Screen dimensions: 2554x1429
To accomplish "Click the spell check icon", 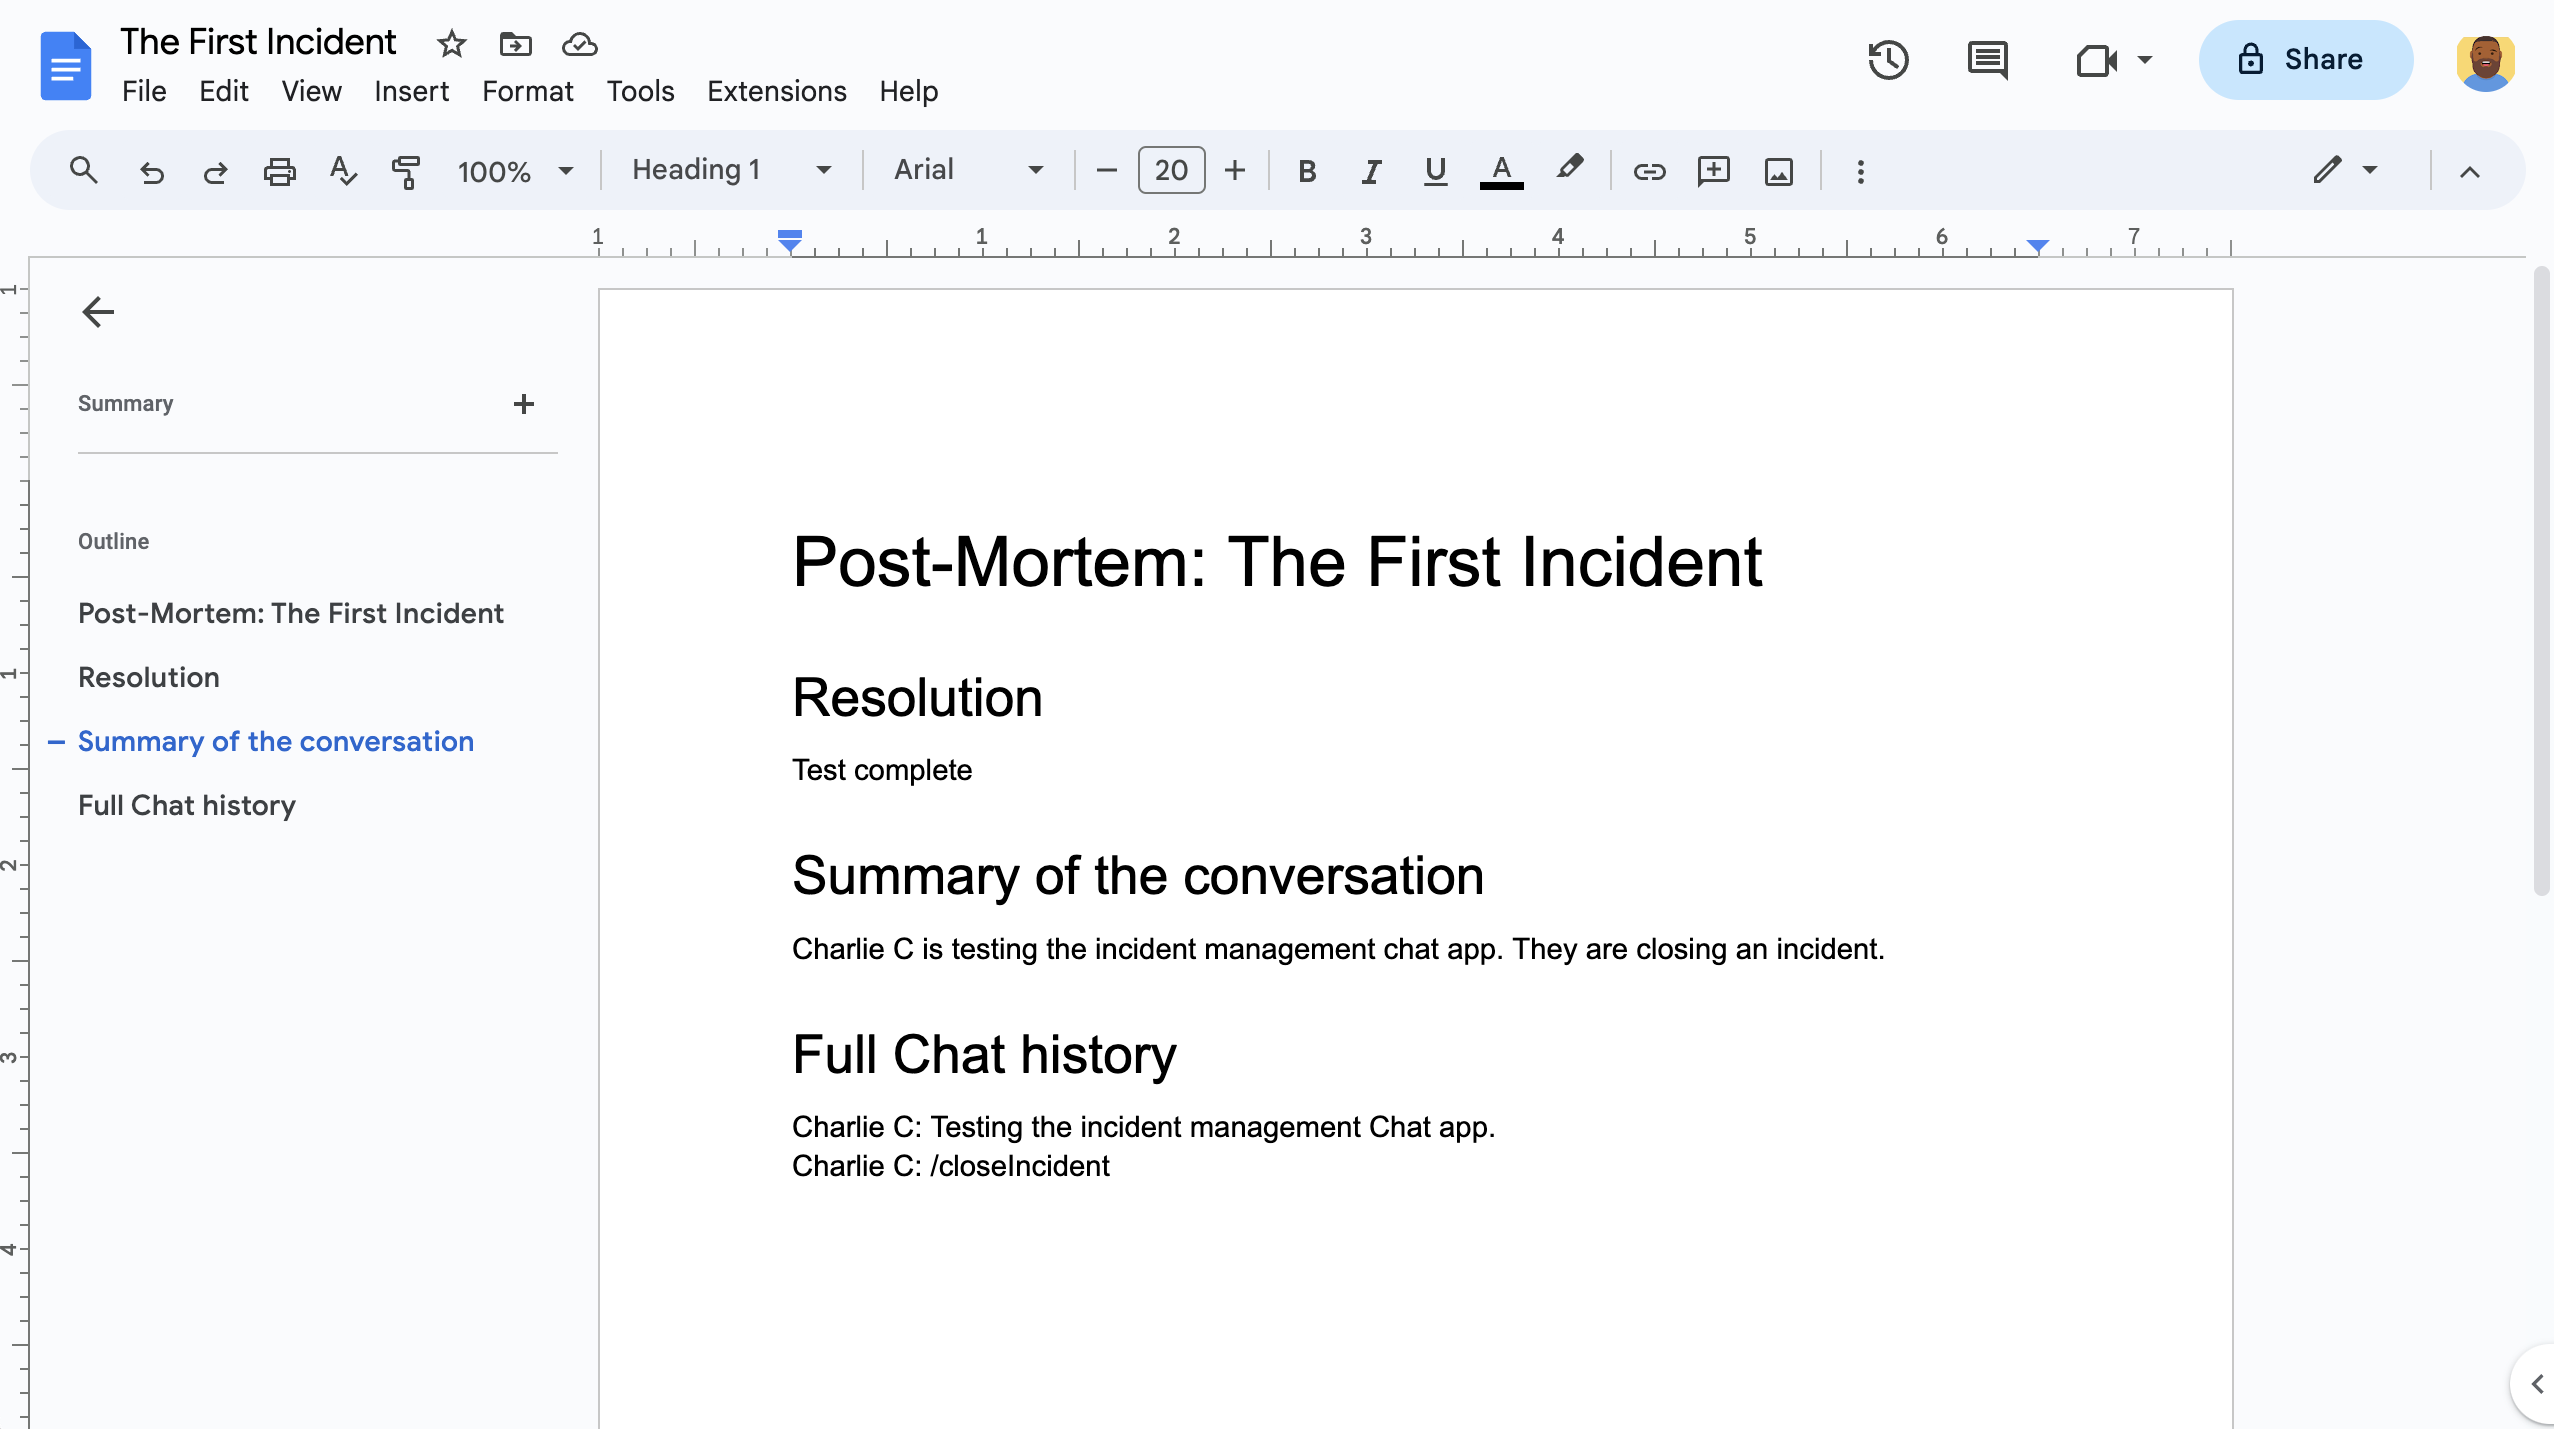I will [x=342, y=170].
